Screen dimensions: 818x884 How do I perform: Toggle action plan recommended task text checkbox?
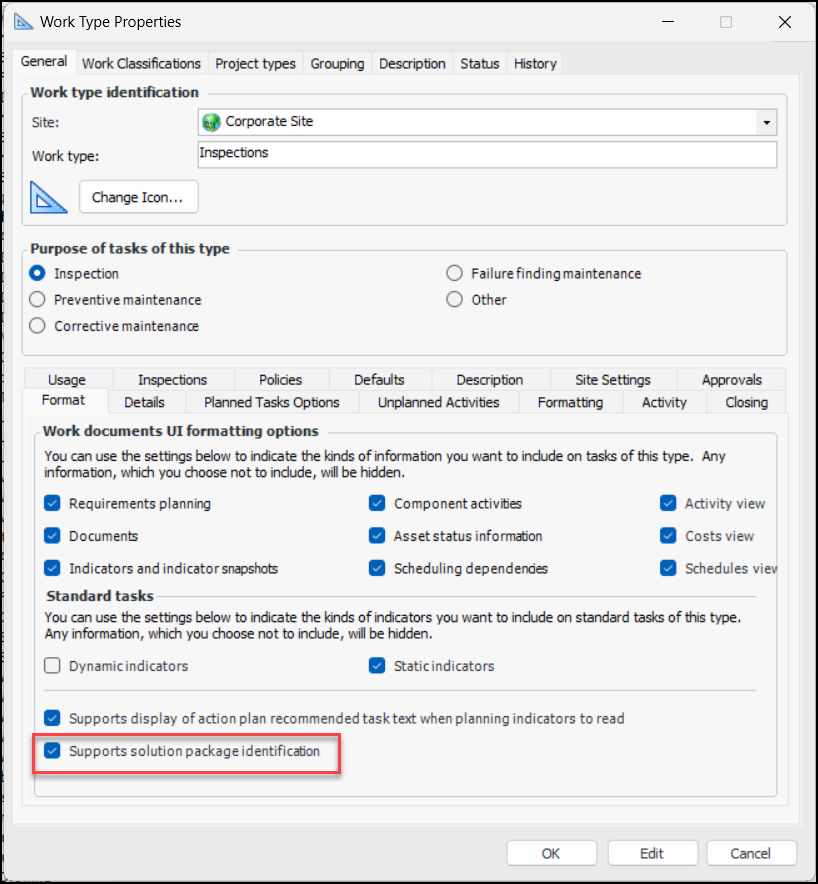coord(52,718)
